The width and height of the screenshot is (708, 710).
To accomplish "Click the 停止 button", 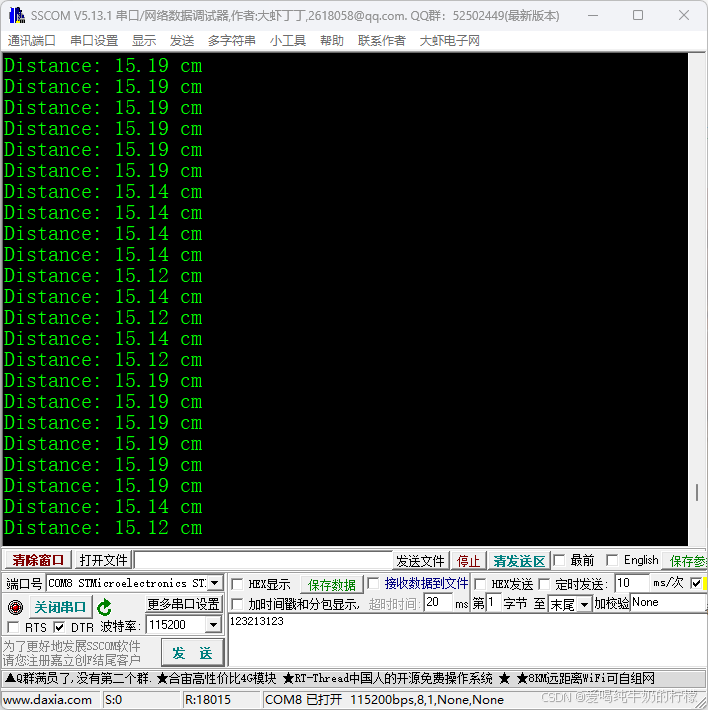I will coord(468,561).
